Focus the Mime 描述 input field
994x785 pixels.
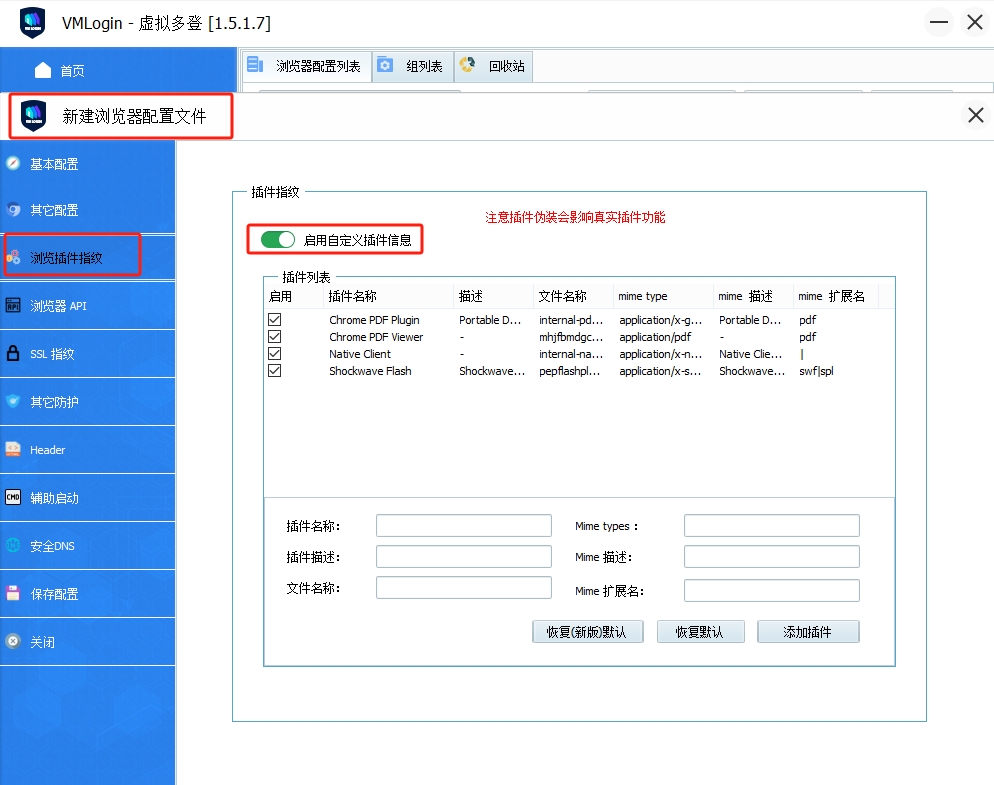pyautogui.click(x=771, y=557)
